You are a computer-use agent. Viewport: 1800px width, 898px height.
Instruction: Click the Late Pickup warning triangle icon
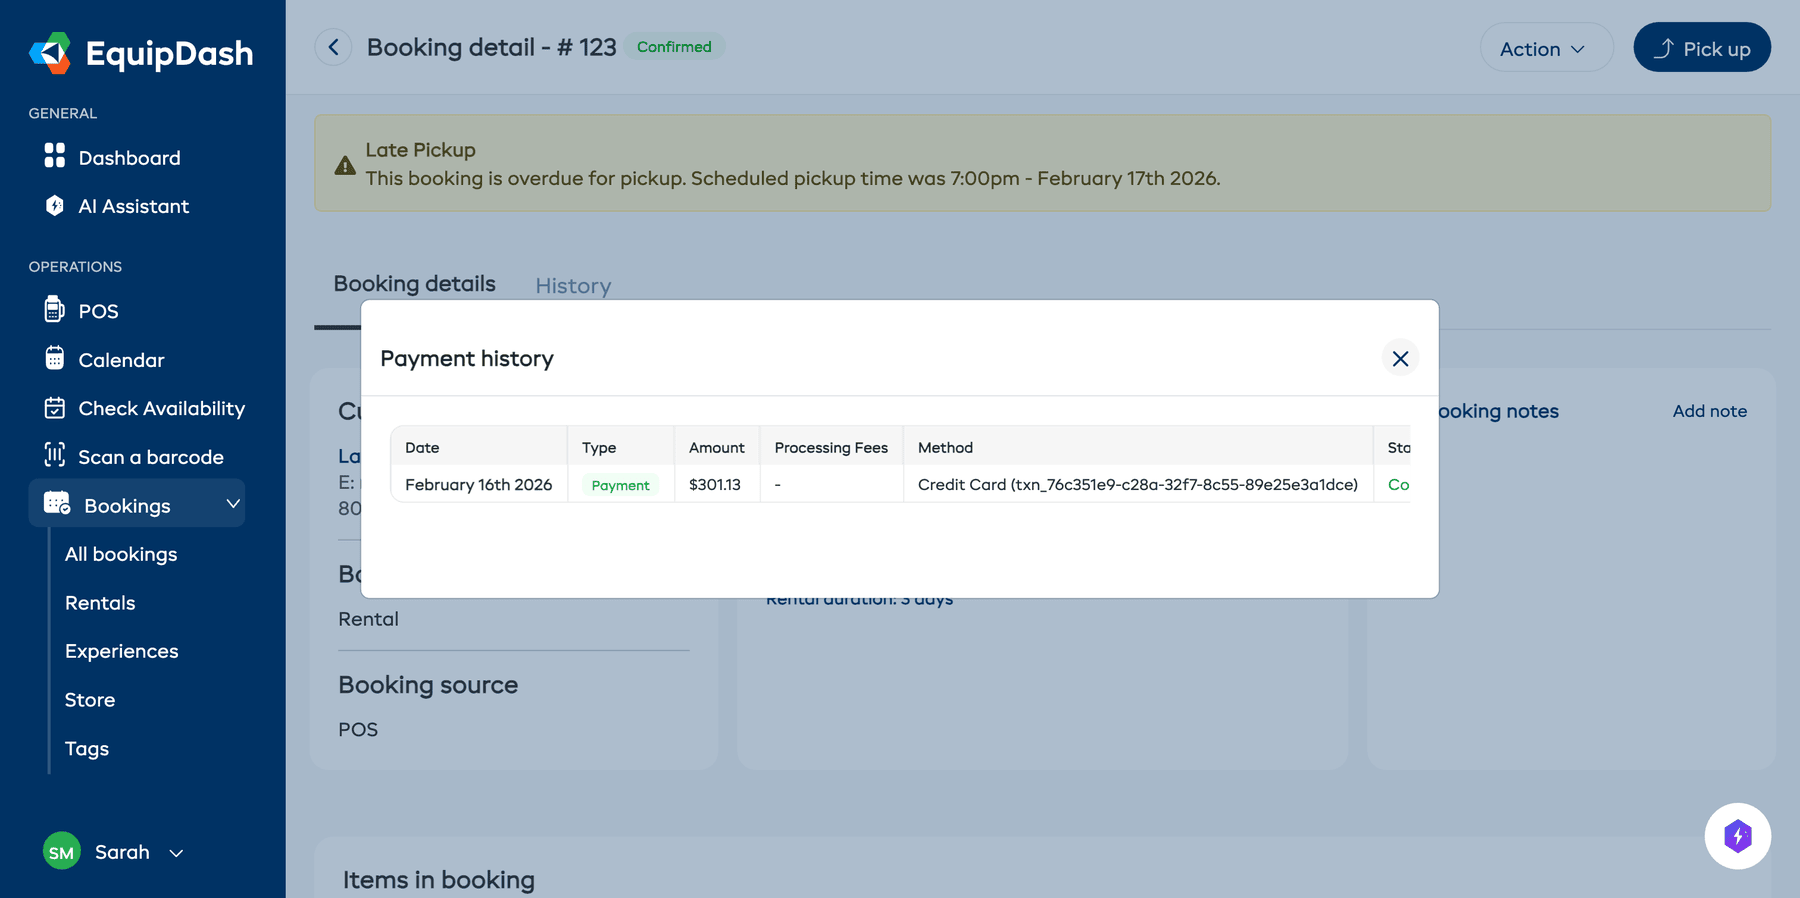pos(345,165)
